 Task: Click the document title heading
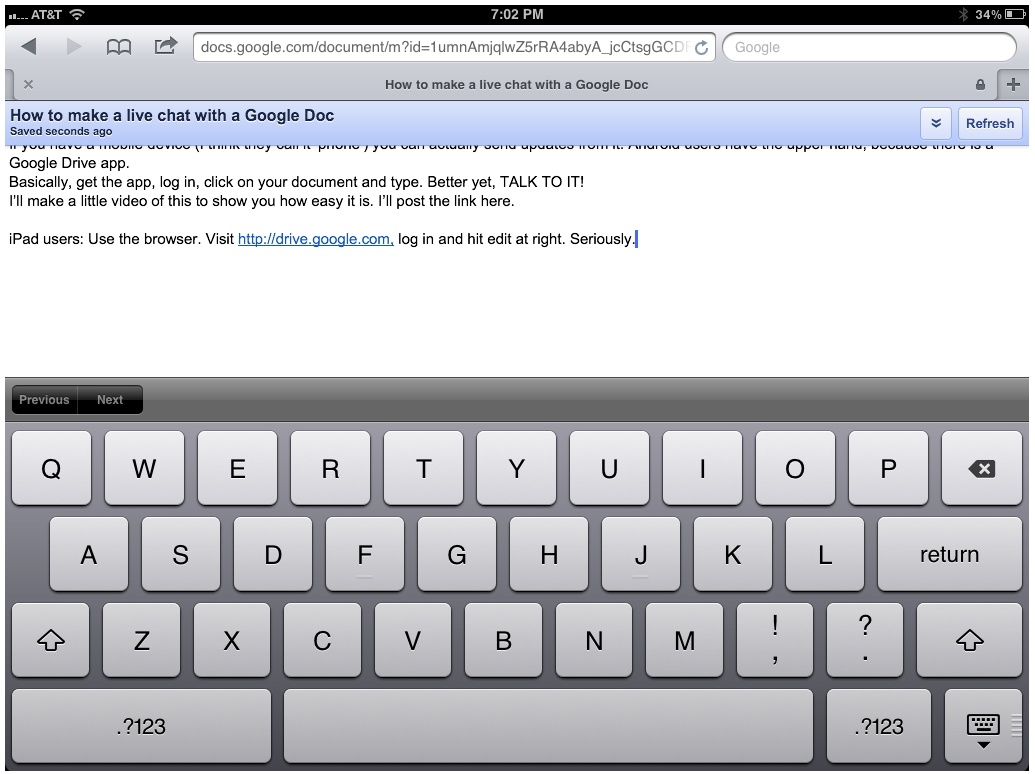click(172, 115)
